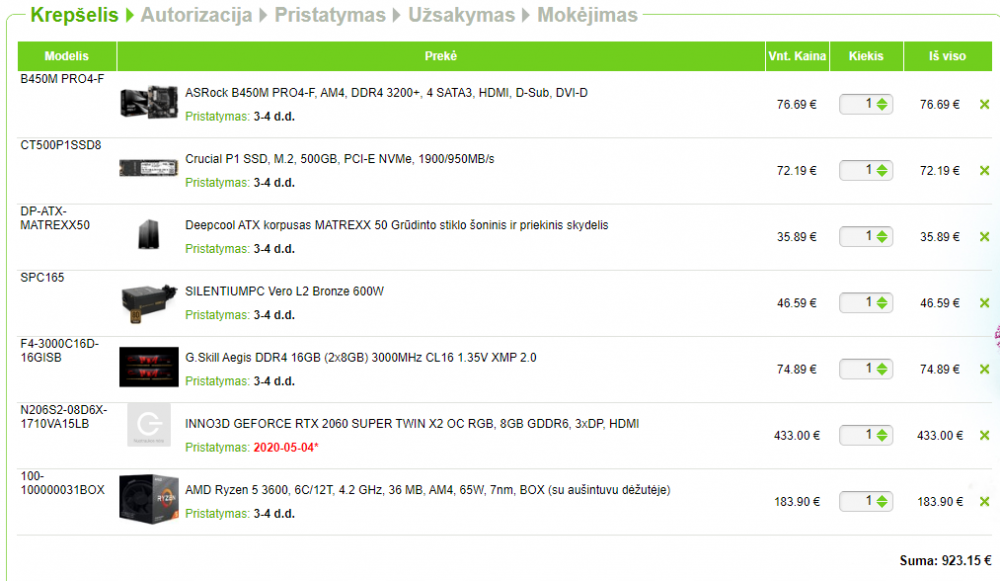Viewport: 1000px width, 581px height.
Task: Click the Suma: 923.15 € total
Action: (945, 561)
